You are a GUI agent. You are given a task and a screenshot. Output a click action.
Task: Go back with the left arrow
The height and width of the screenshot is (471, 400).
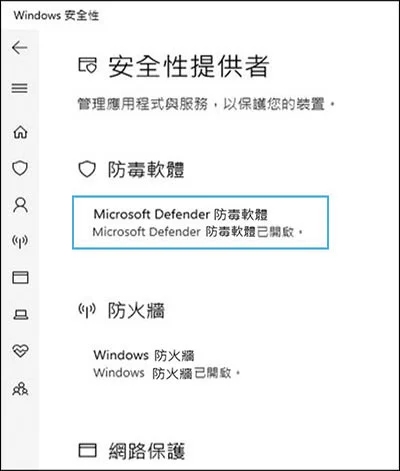coord(20,48)
